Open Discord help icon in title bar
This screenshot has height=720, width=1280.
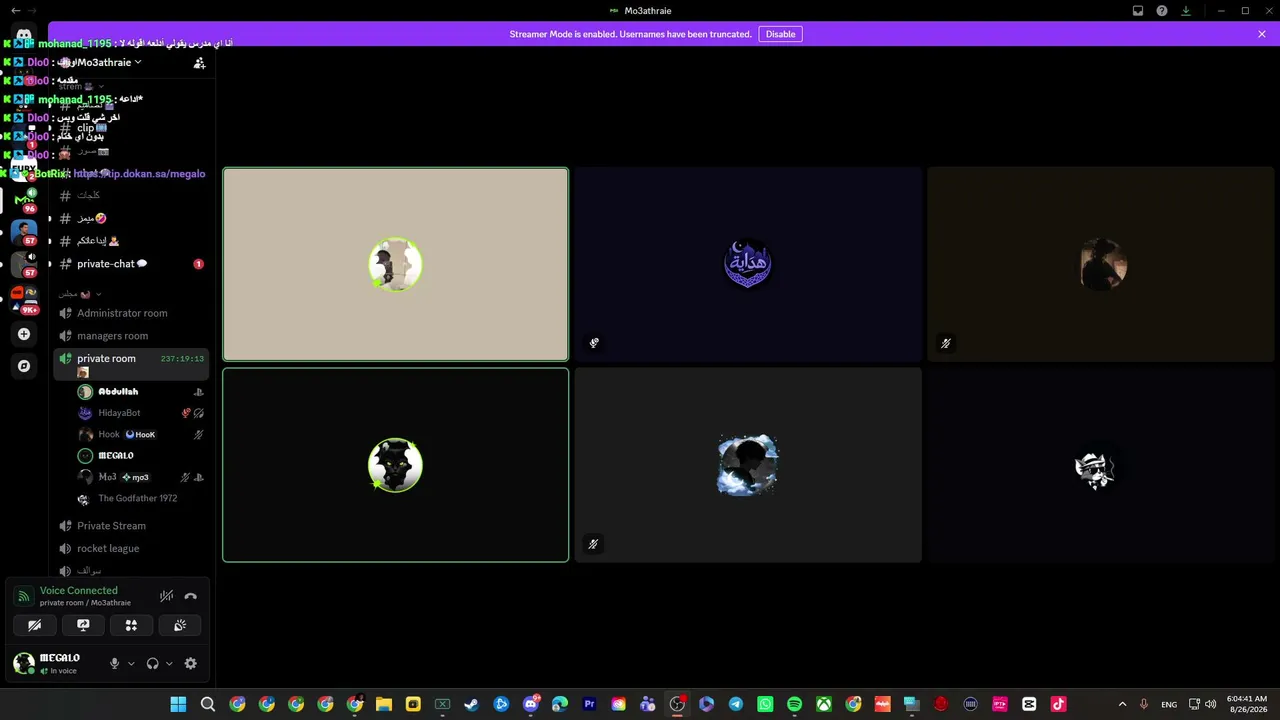(x=1162, y=11)
